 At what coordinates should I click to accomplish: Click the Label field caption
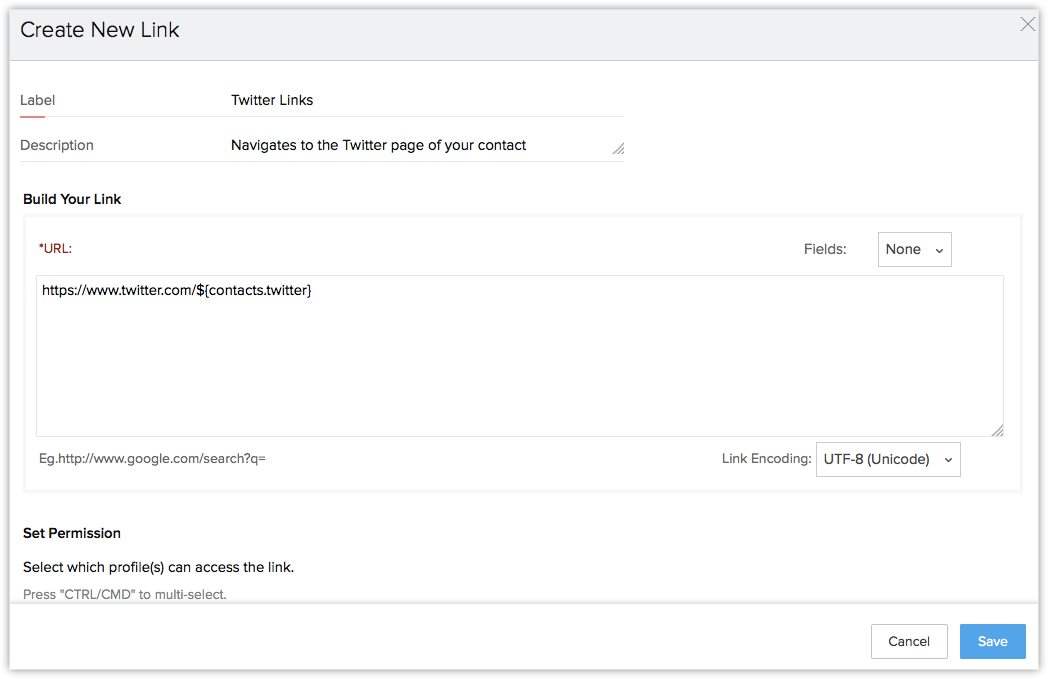[x=38, y=100]
